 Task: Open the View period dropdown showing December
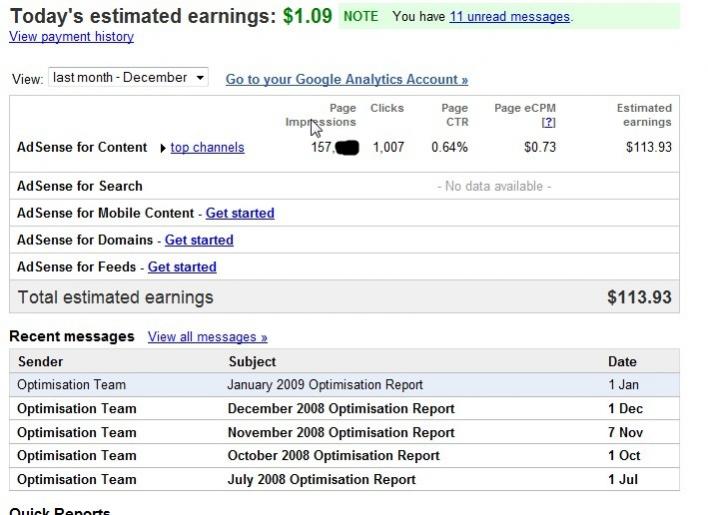pos(128,78)
